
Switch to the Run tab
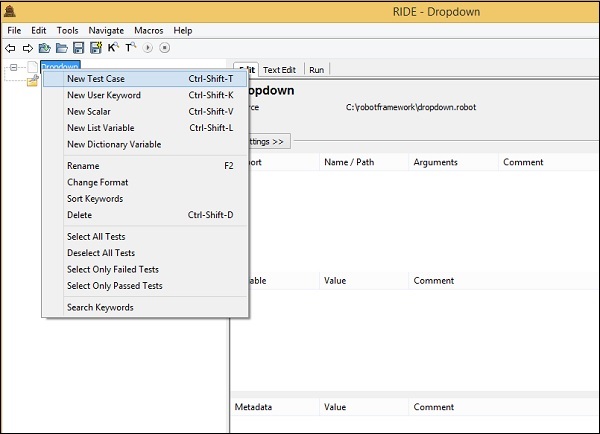(316, 70)
